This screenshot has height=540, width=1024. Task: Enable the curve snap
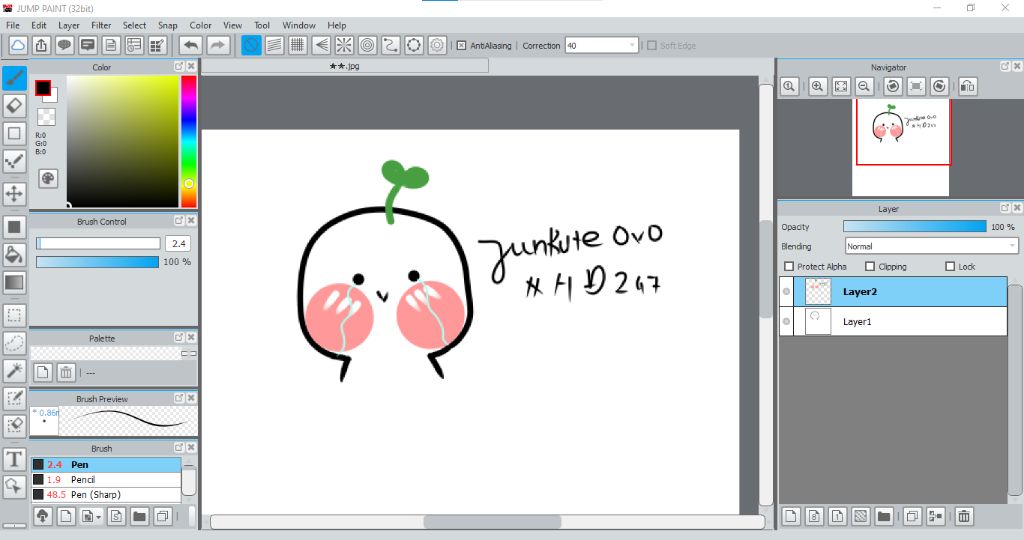click(x=391, y=45)
